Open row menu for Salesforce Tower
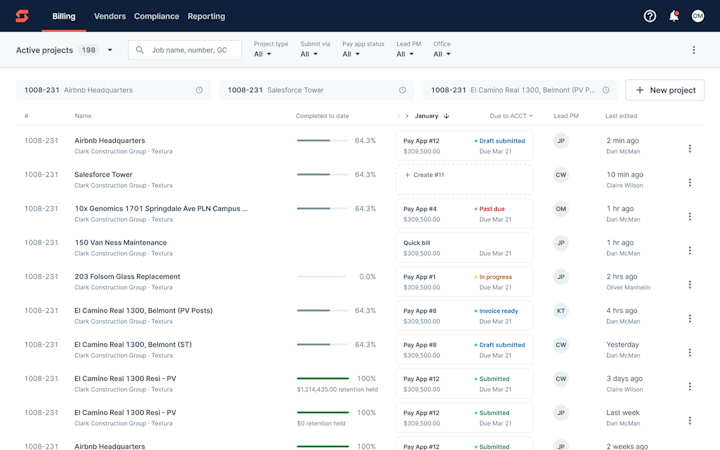Viewport: 720px width, 450px height. (690, 182)
